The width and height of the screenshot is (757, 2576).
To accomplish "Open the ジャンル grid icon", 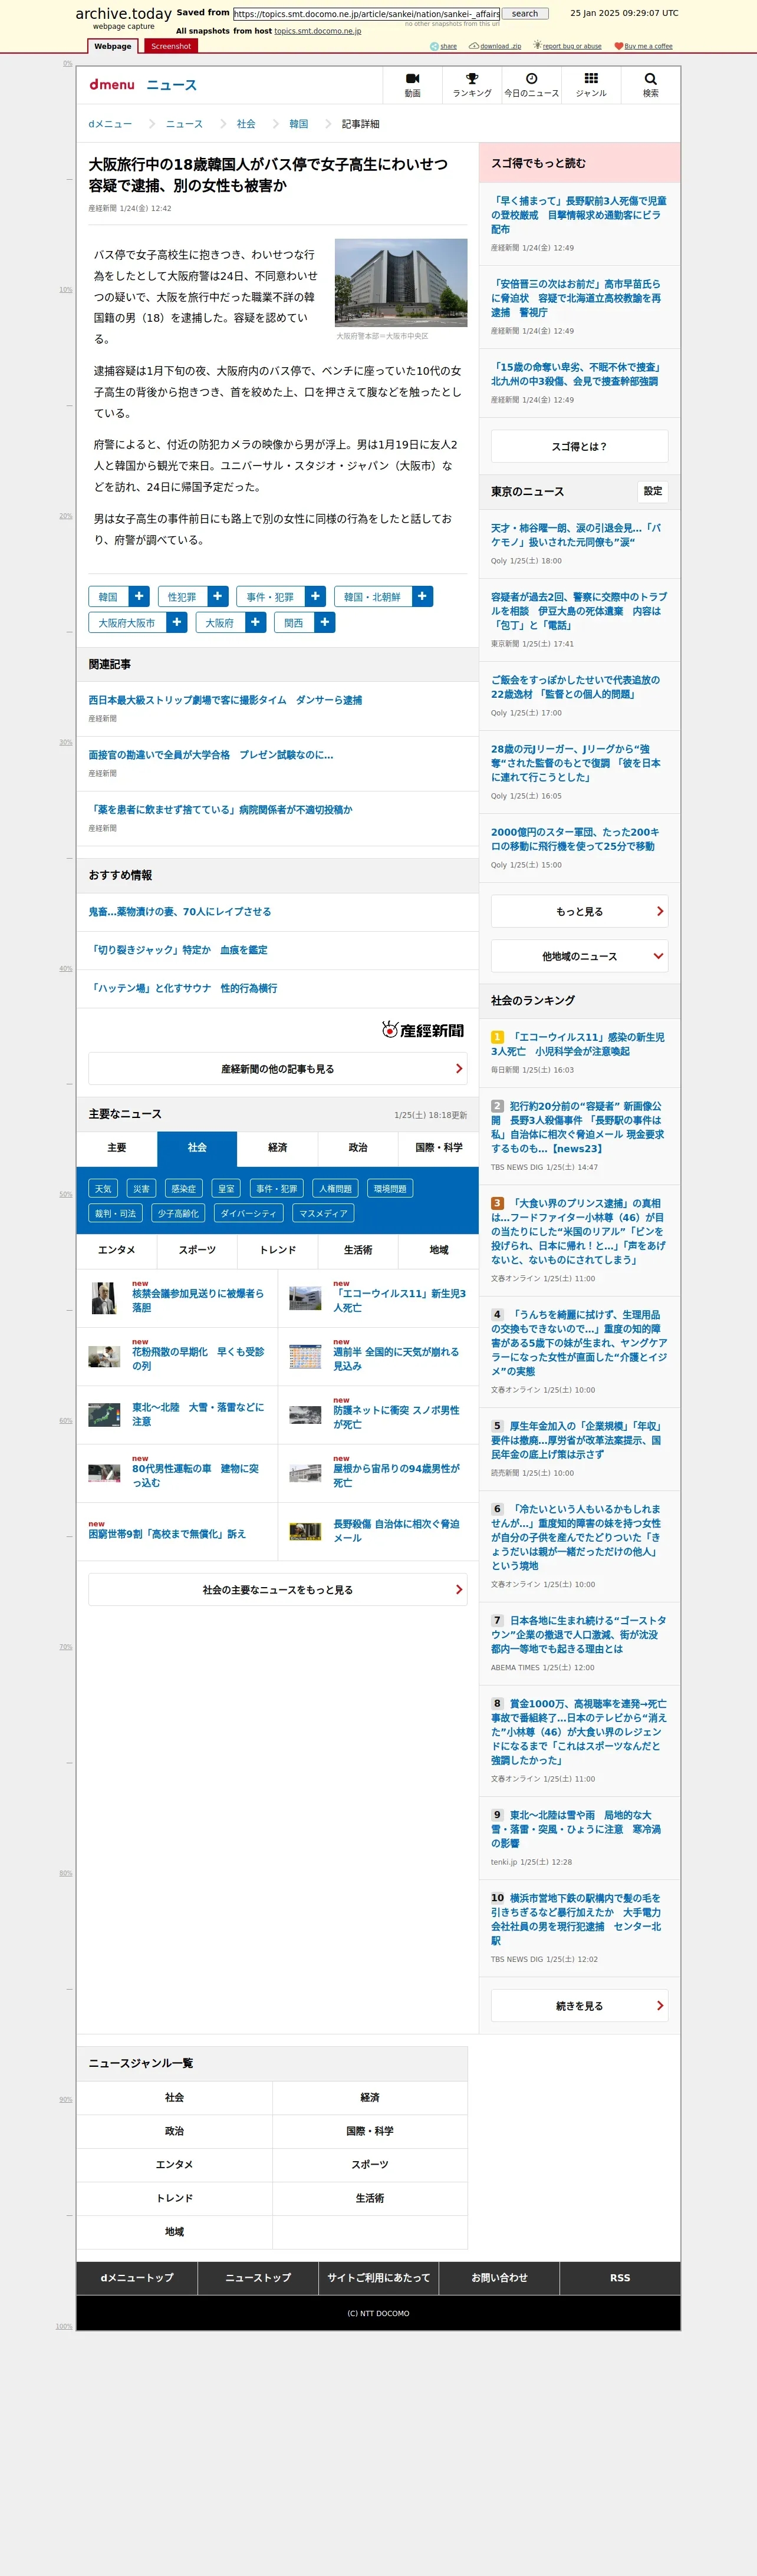I will (x=591, y=79).
